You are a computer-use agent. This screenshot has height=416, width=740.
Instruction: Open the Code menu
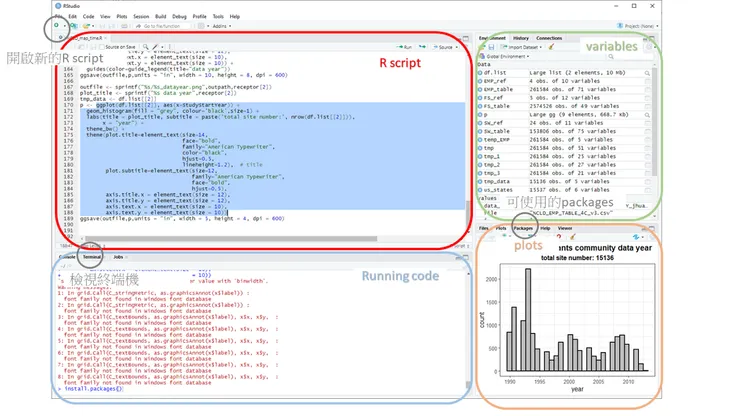pyautogui.click(x=88, y=17)
